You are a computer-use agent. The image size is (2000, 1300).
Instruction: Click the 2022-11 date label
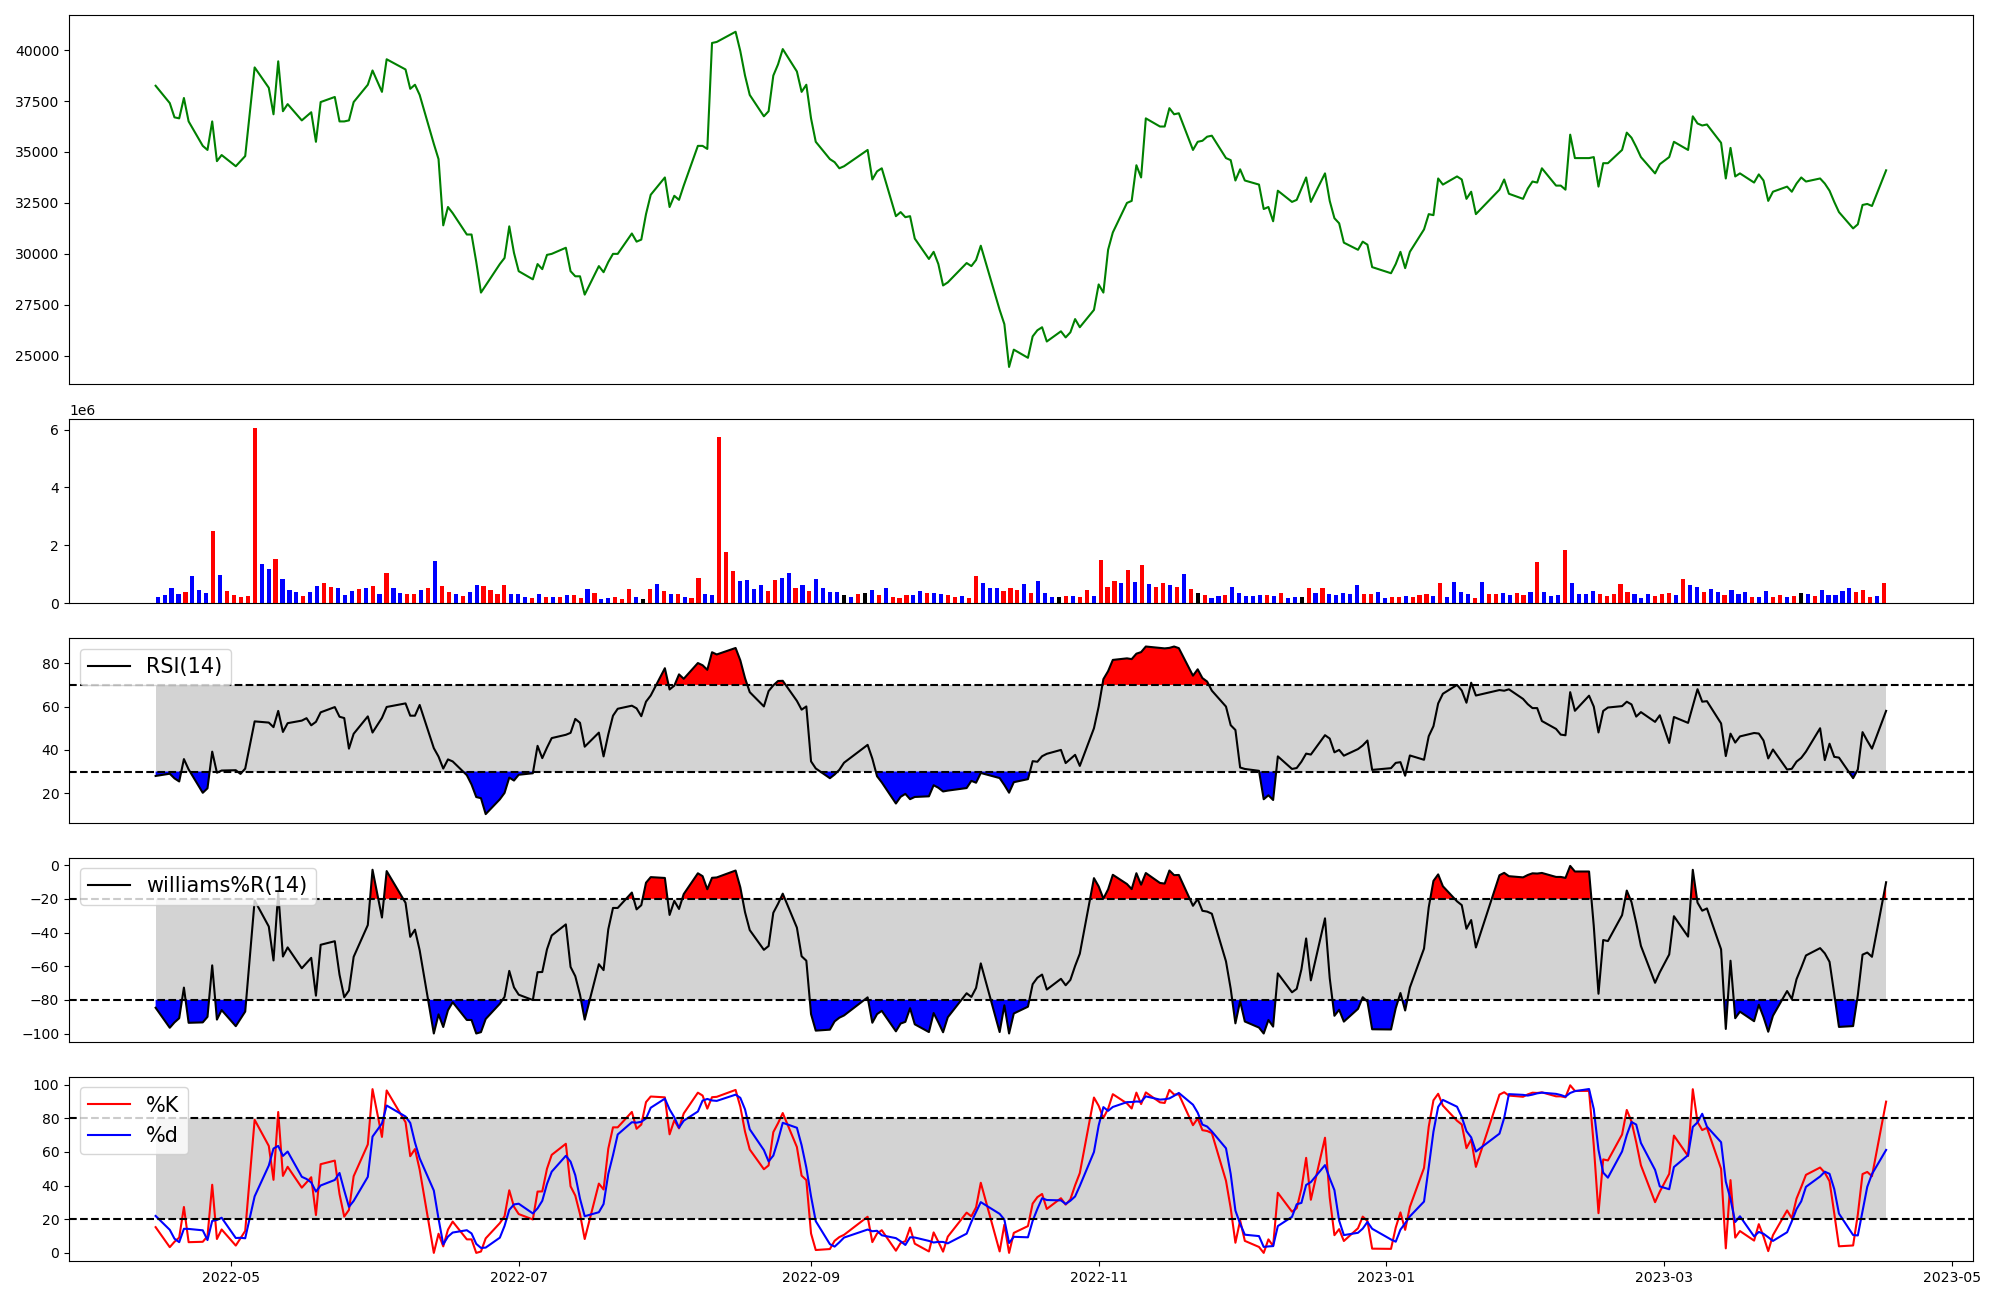tap(1099, 1277)
